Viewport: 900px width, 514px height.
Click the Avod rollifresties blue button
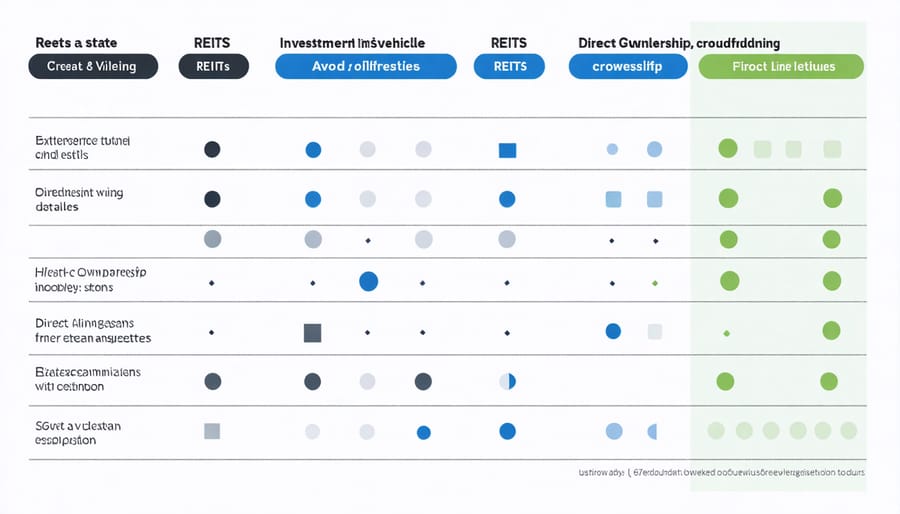pos(365,67)
